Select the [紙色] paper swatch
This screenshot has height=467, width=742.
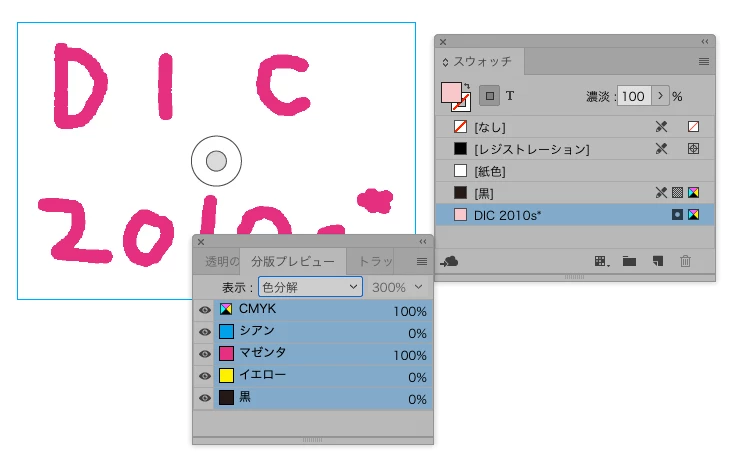pos(574,171)
